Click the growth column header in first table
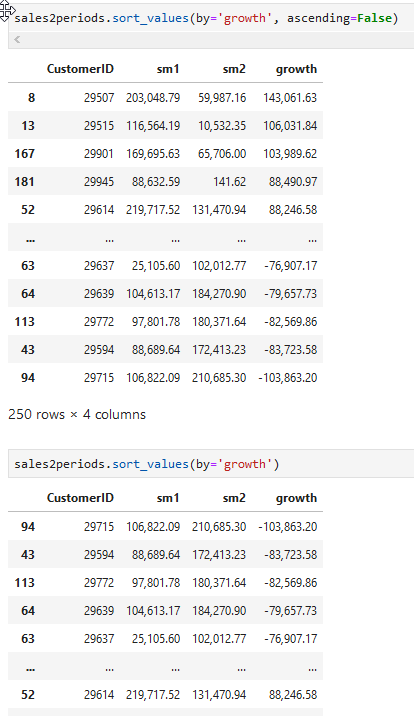 (296, 69)
